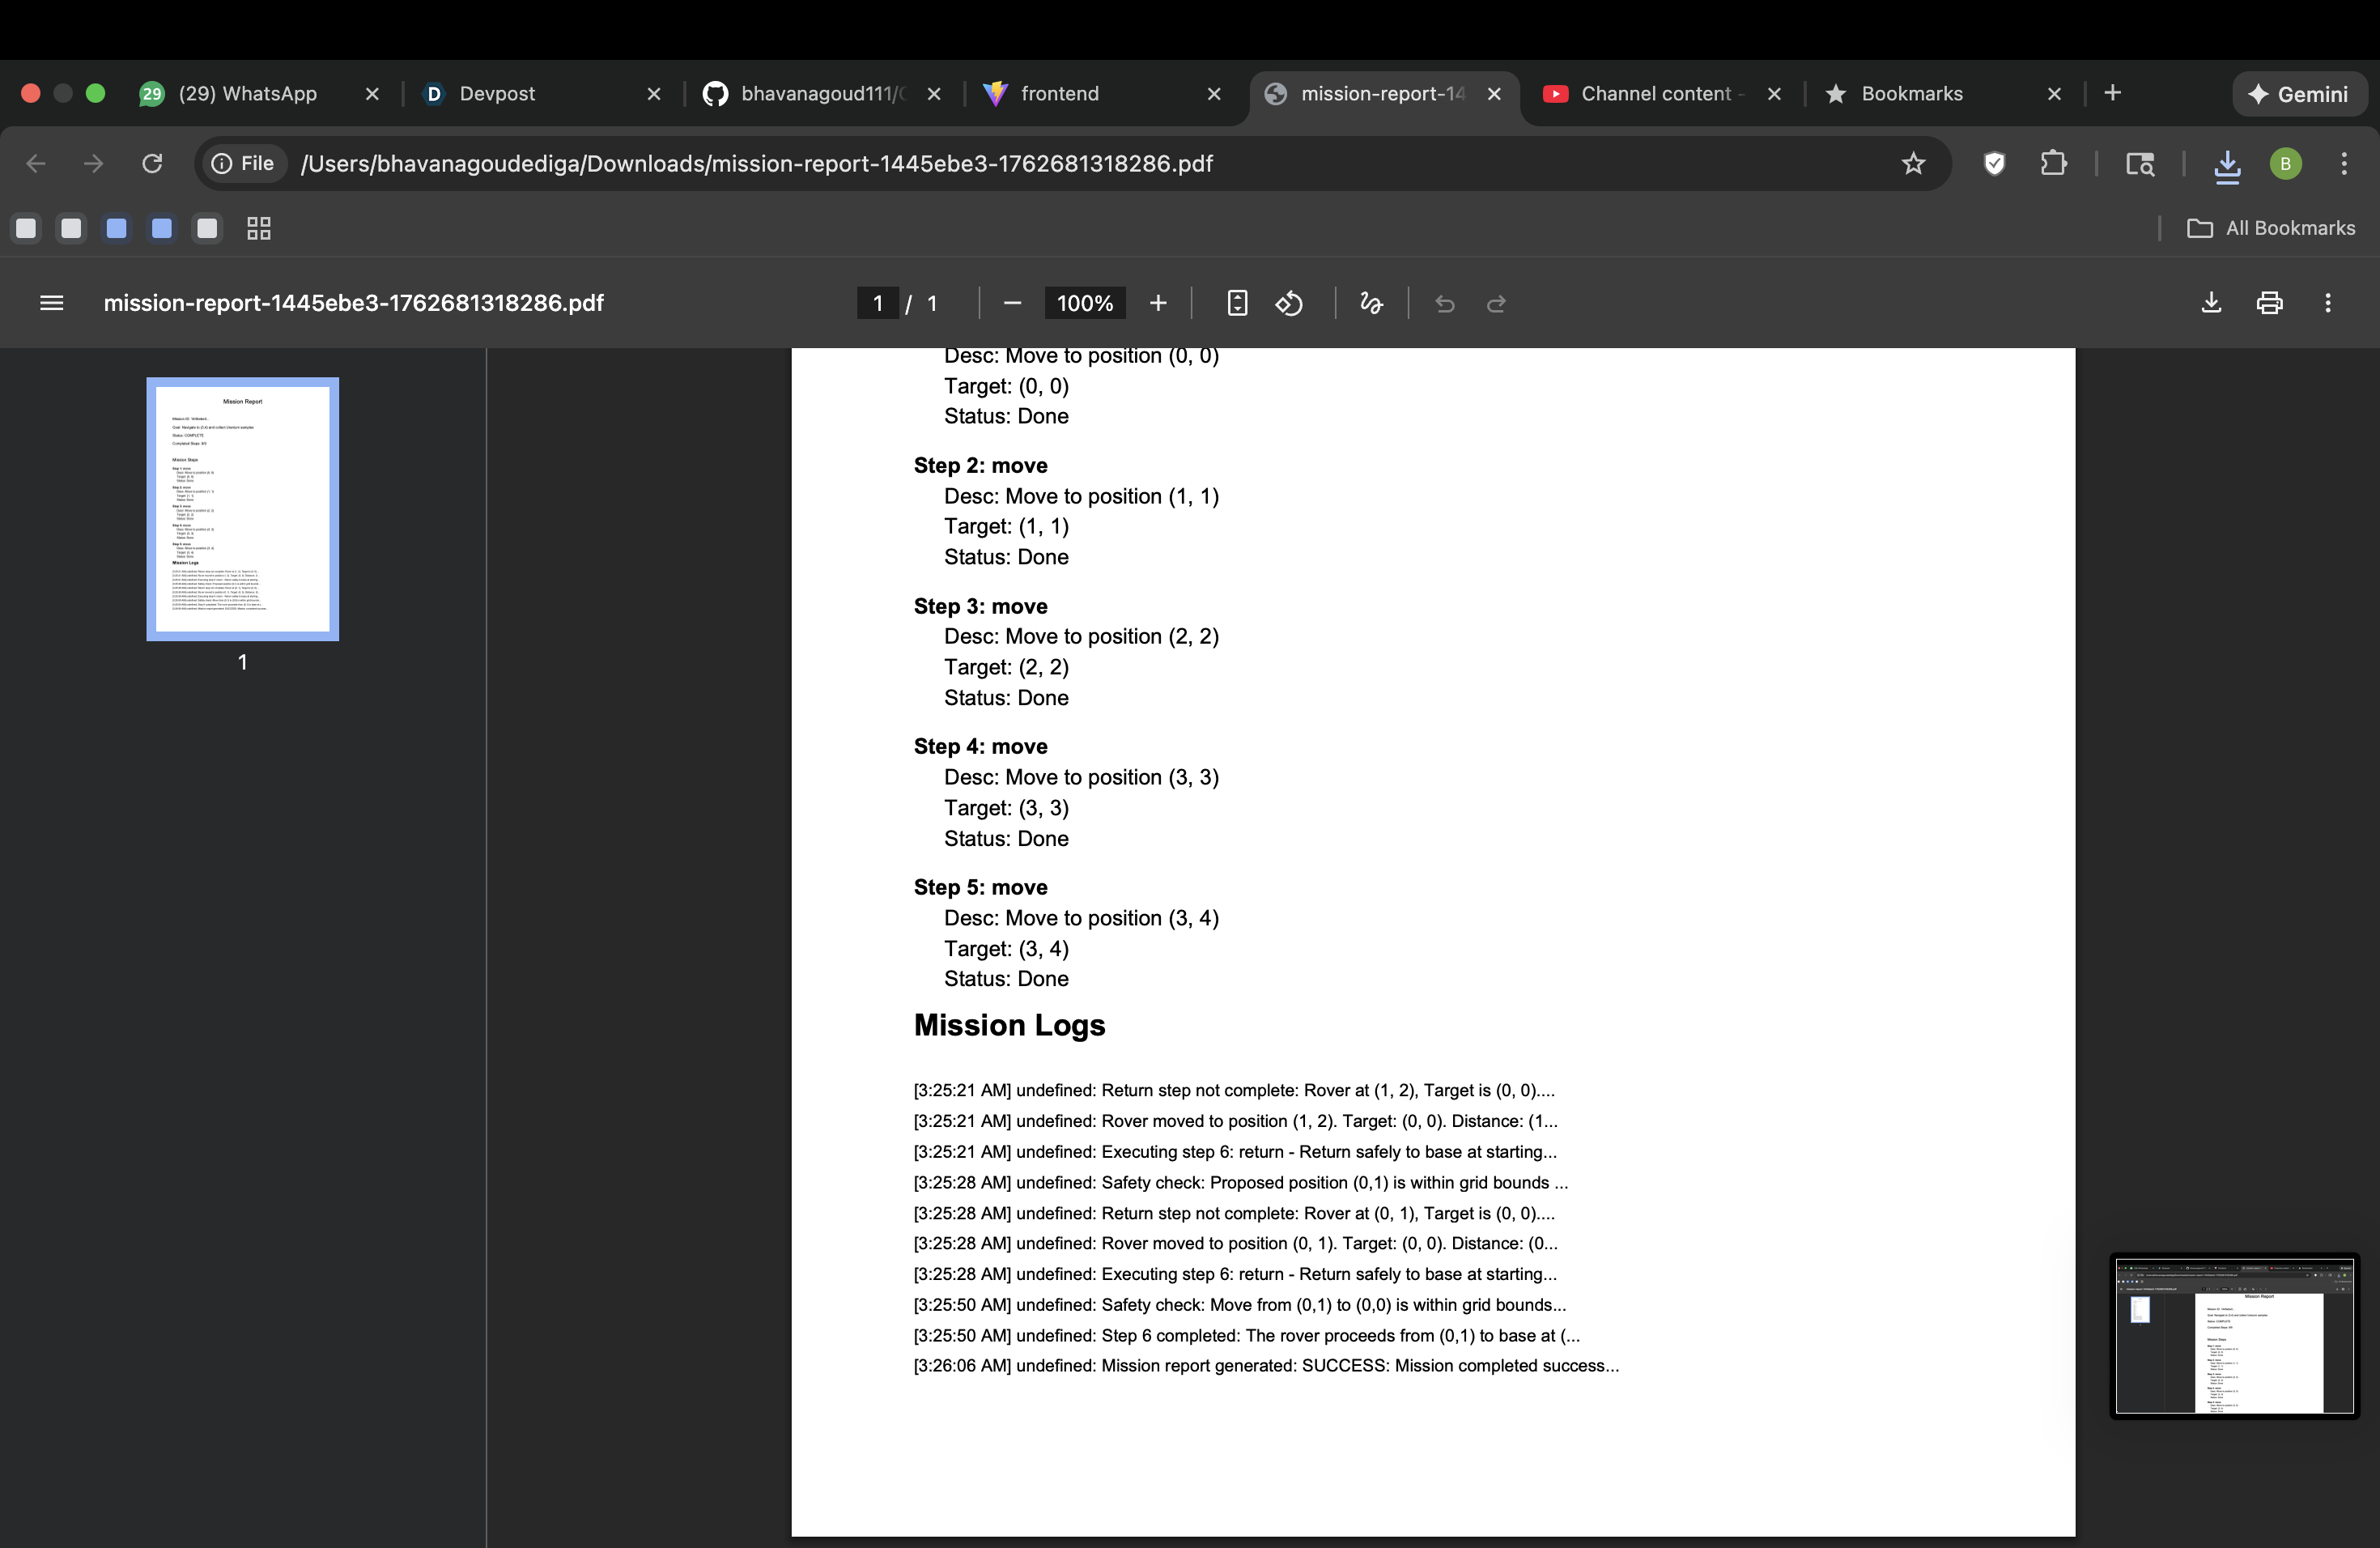Viewport: 2380px width, 1548px height.
Task: Click the Fit to page icon
Action: pos(1237,303)
